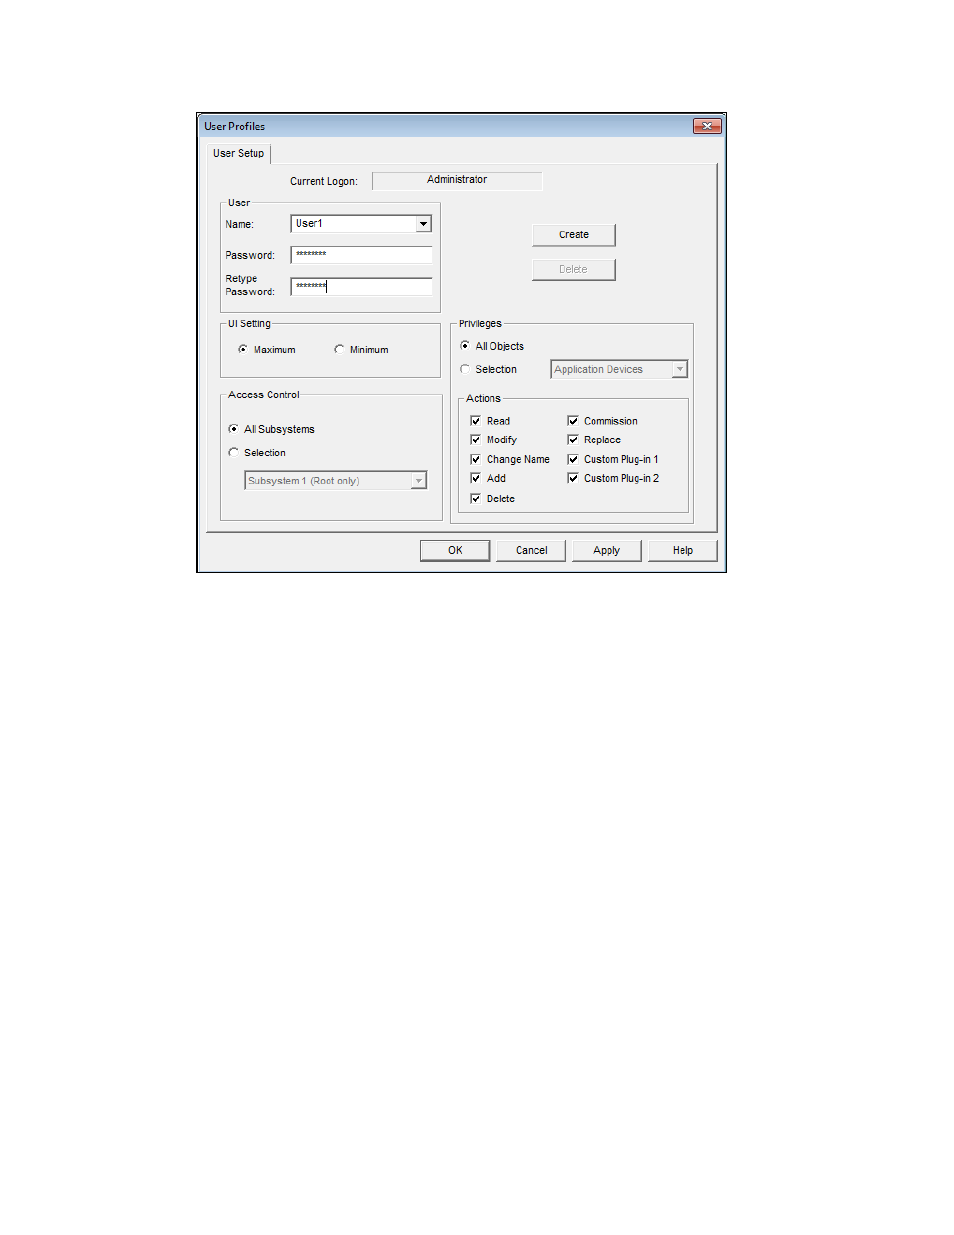Toggle Custom Plug-in 2 checkbox
Viewport: 954px width, 1235px height.
(x=573, y=479)
